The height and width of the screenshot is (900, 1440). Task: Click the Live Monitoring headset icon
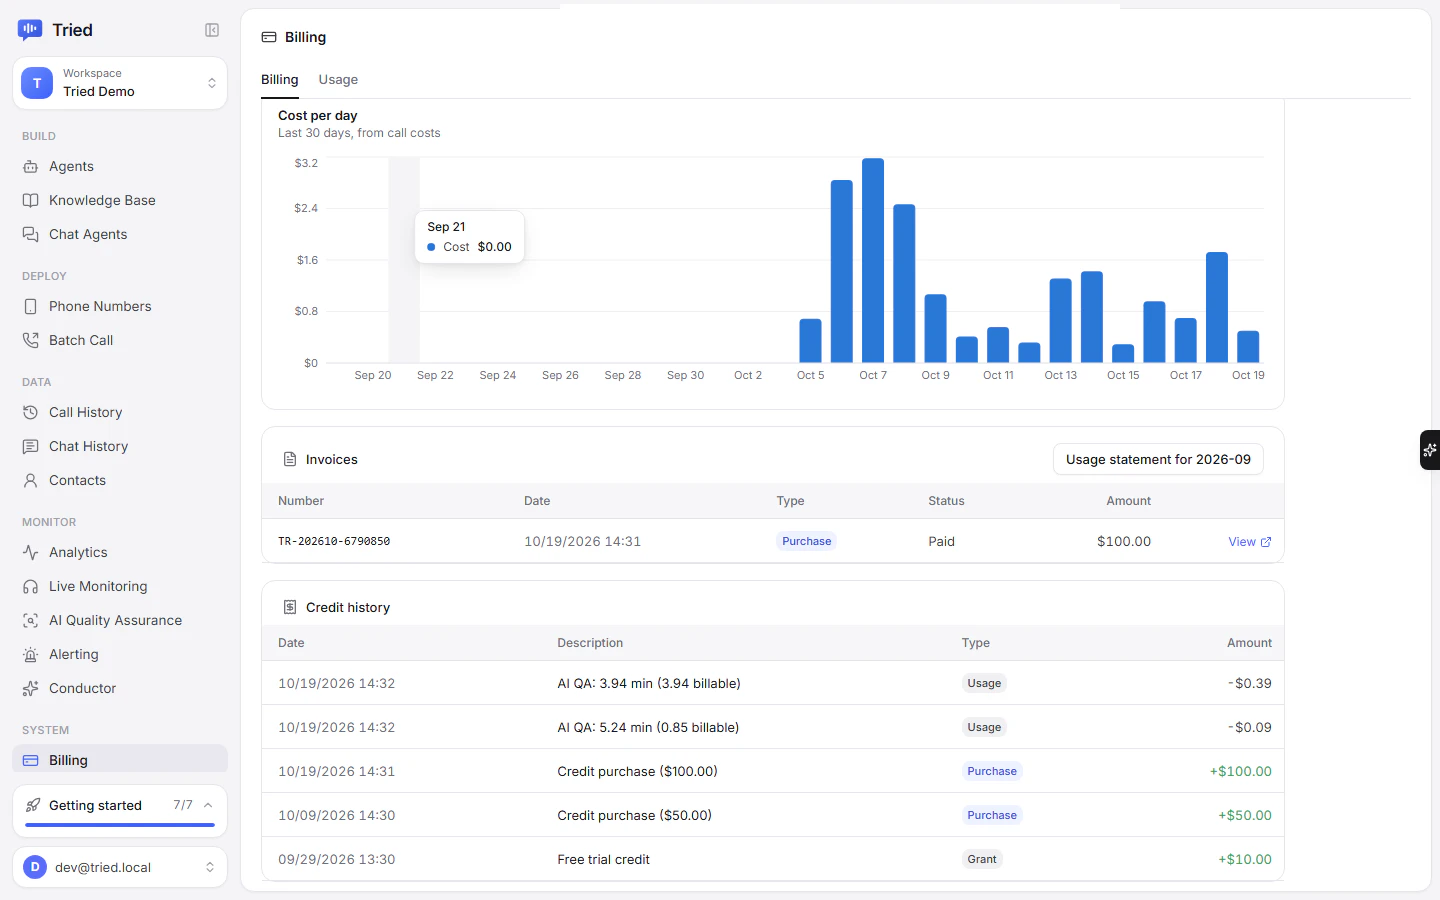tap(31, 586)
